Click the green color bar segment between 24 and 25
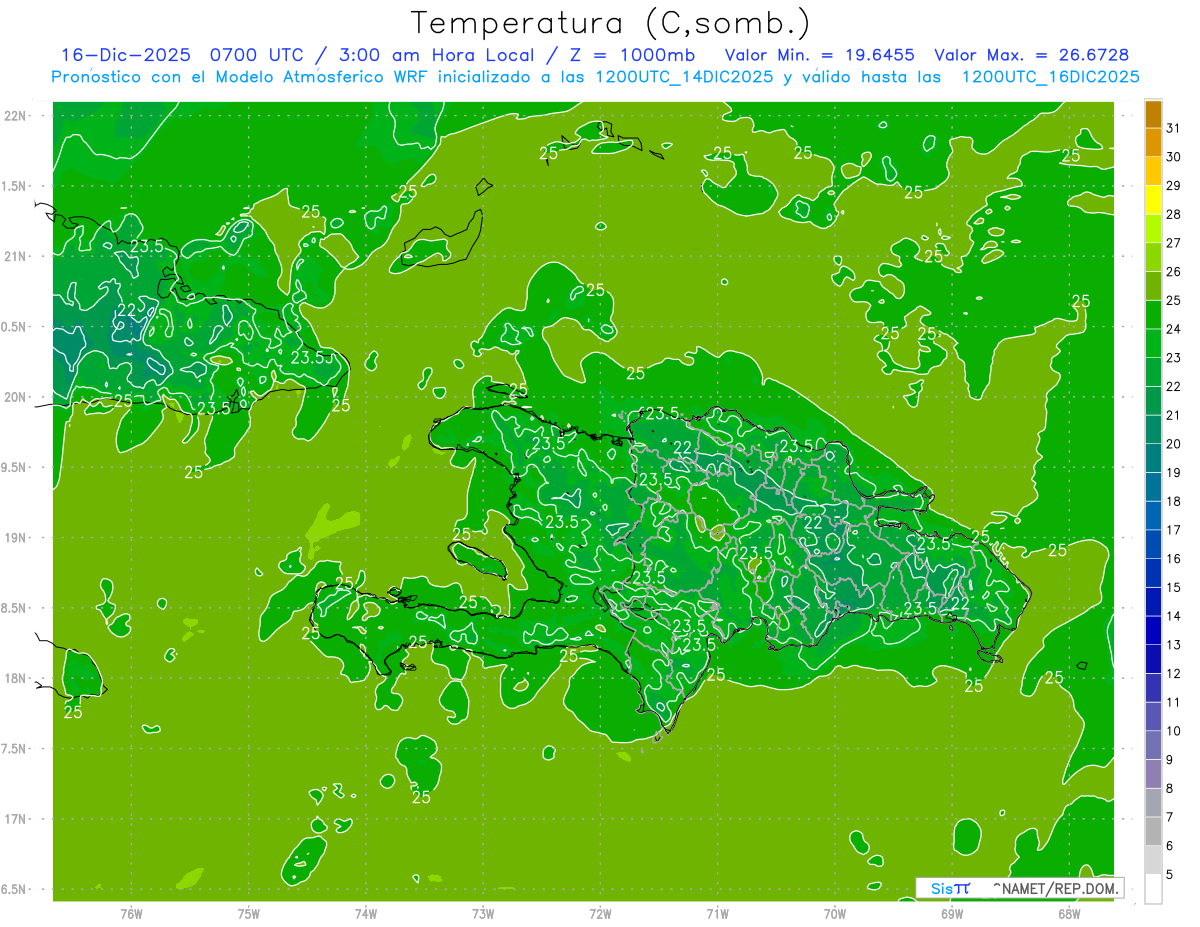The width and height of the screenshot is (1200, 927). click(x=1153, y=315)
